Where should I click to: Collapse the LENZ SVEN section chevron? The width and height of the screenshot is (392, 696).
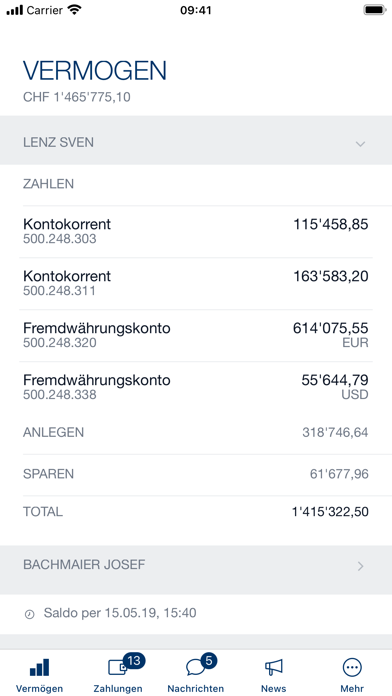[x=360, y=144]
